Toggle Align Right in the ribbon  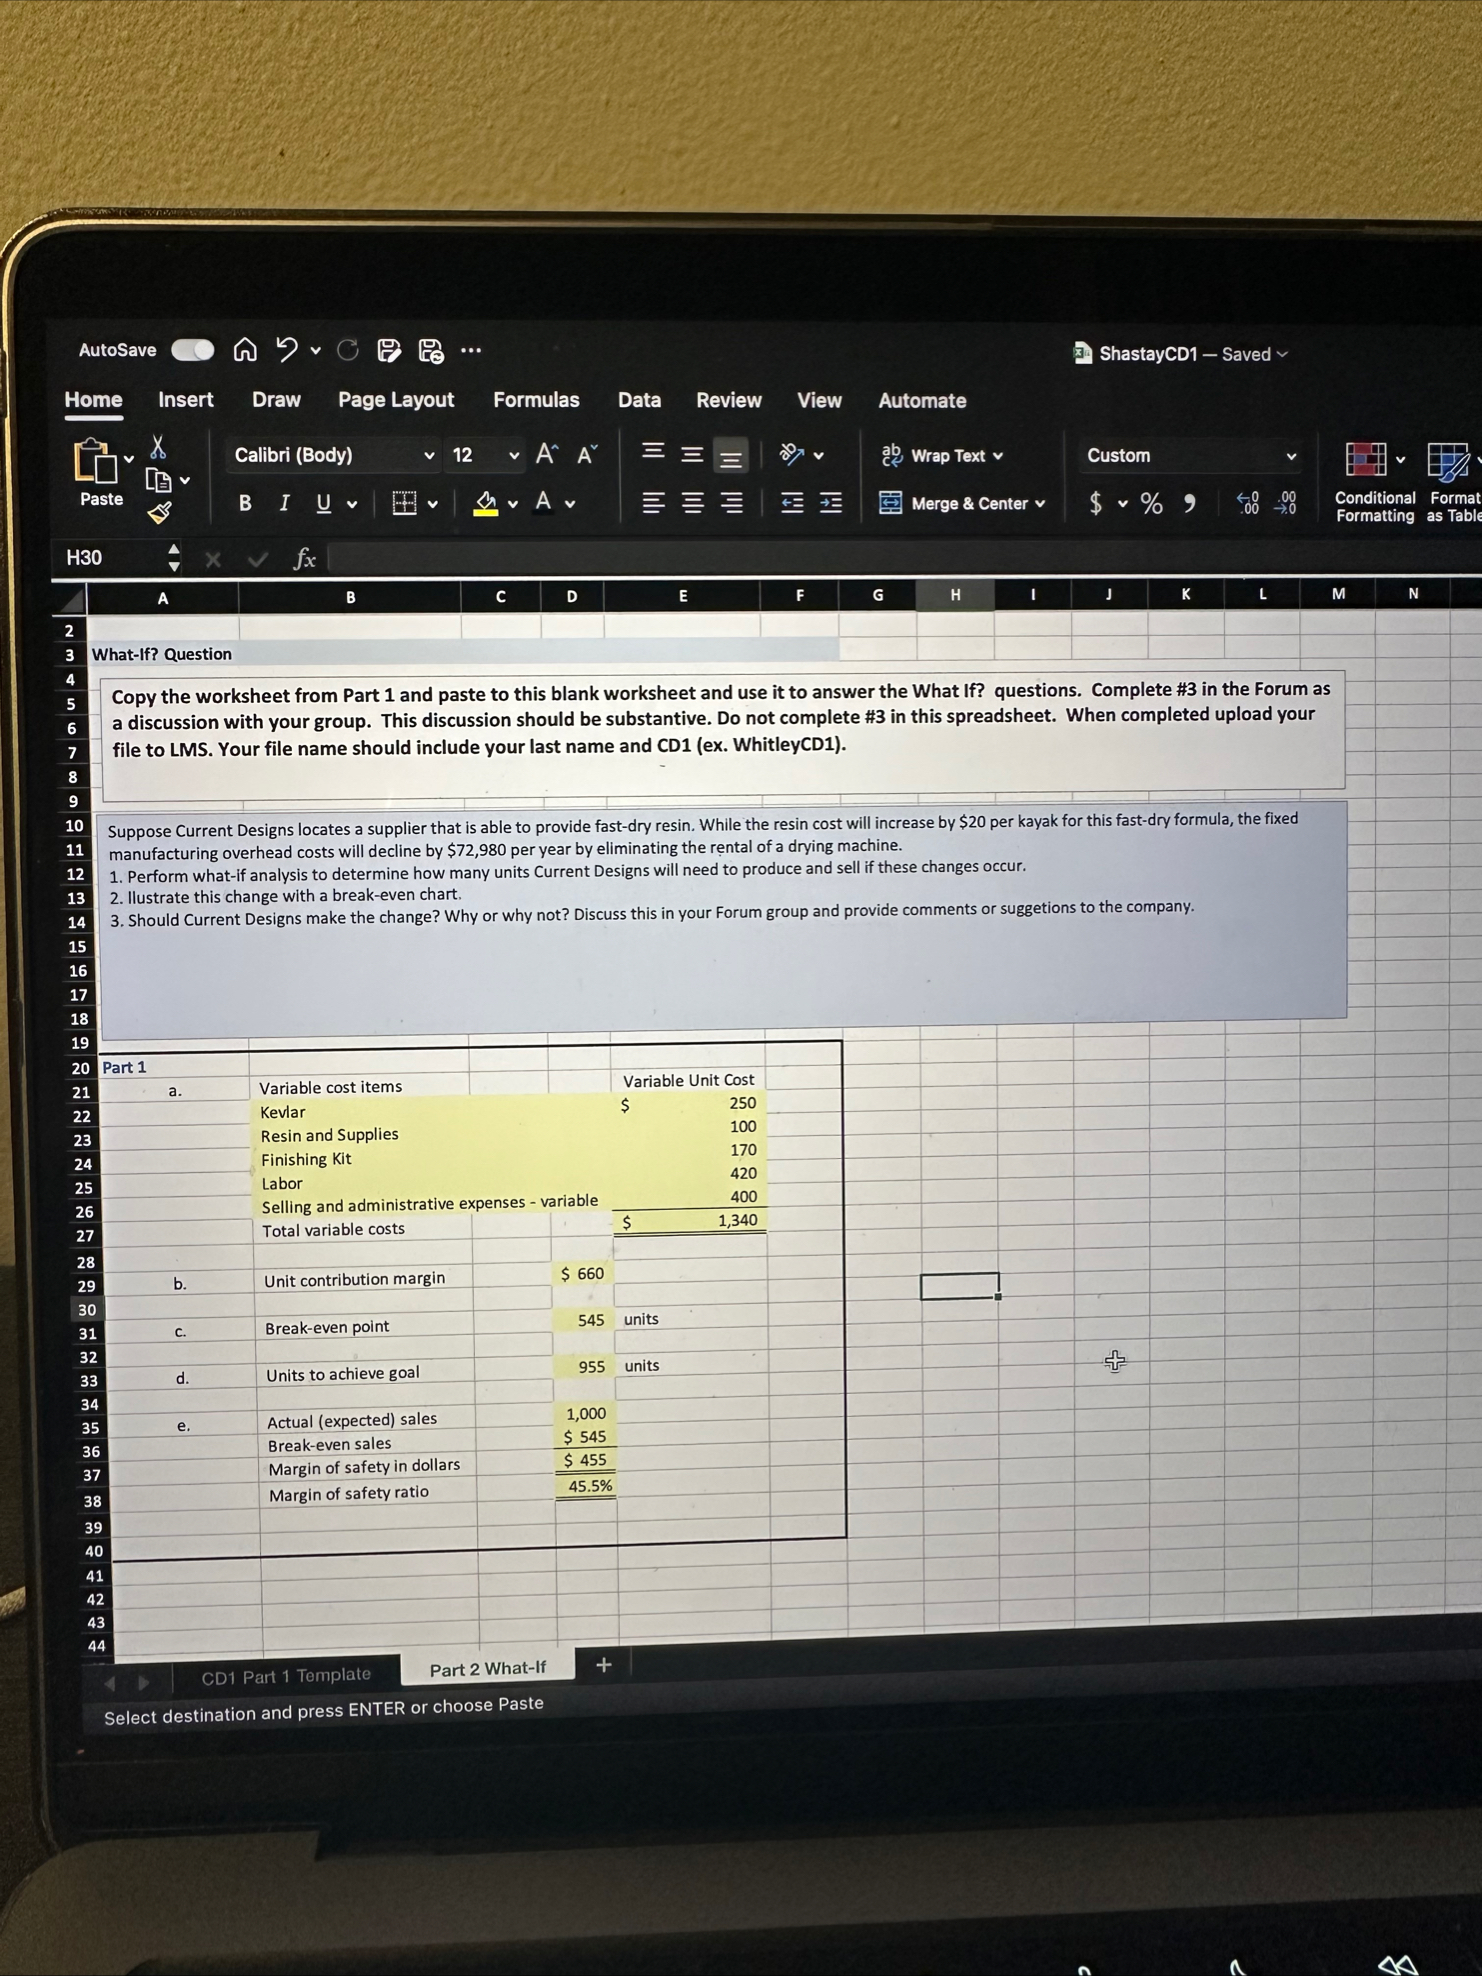coord(732,502)
